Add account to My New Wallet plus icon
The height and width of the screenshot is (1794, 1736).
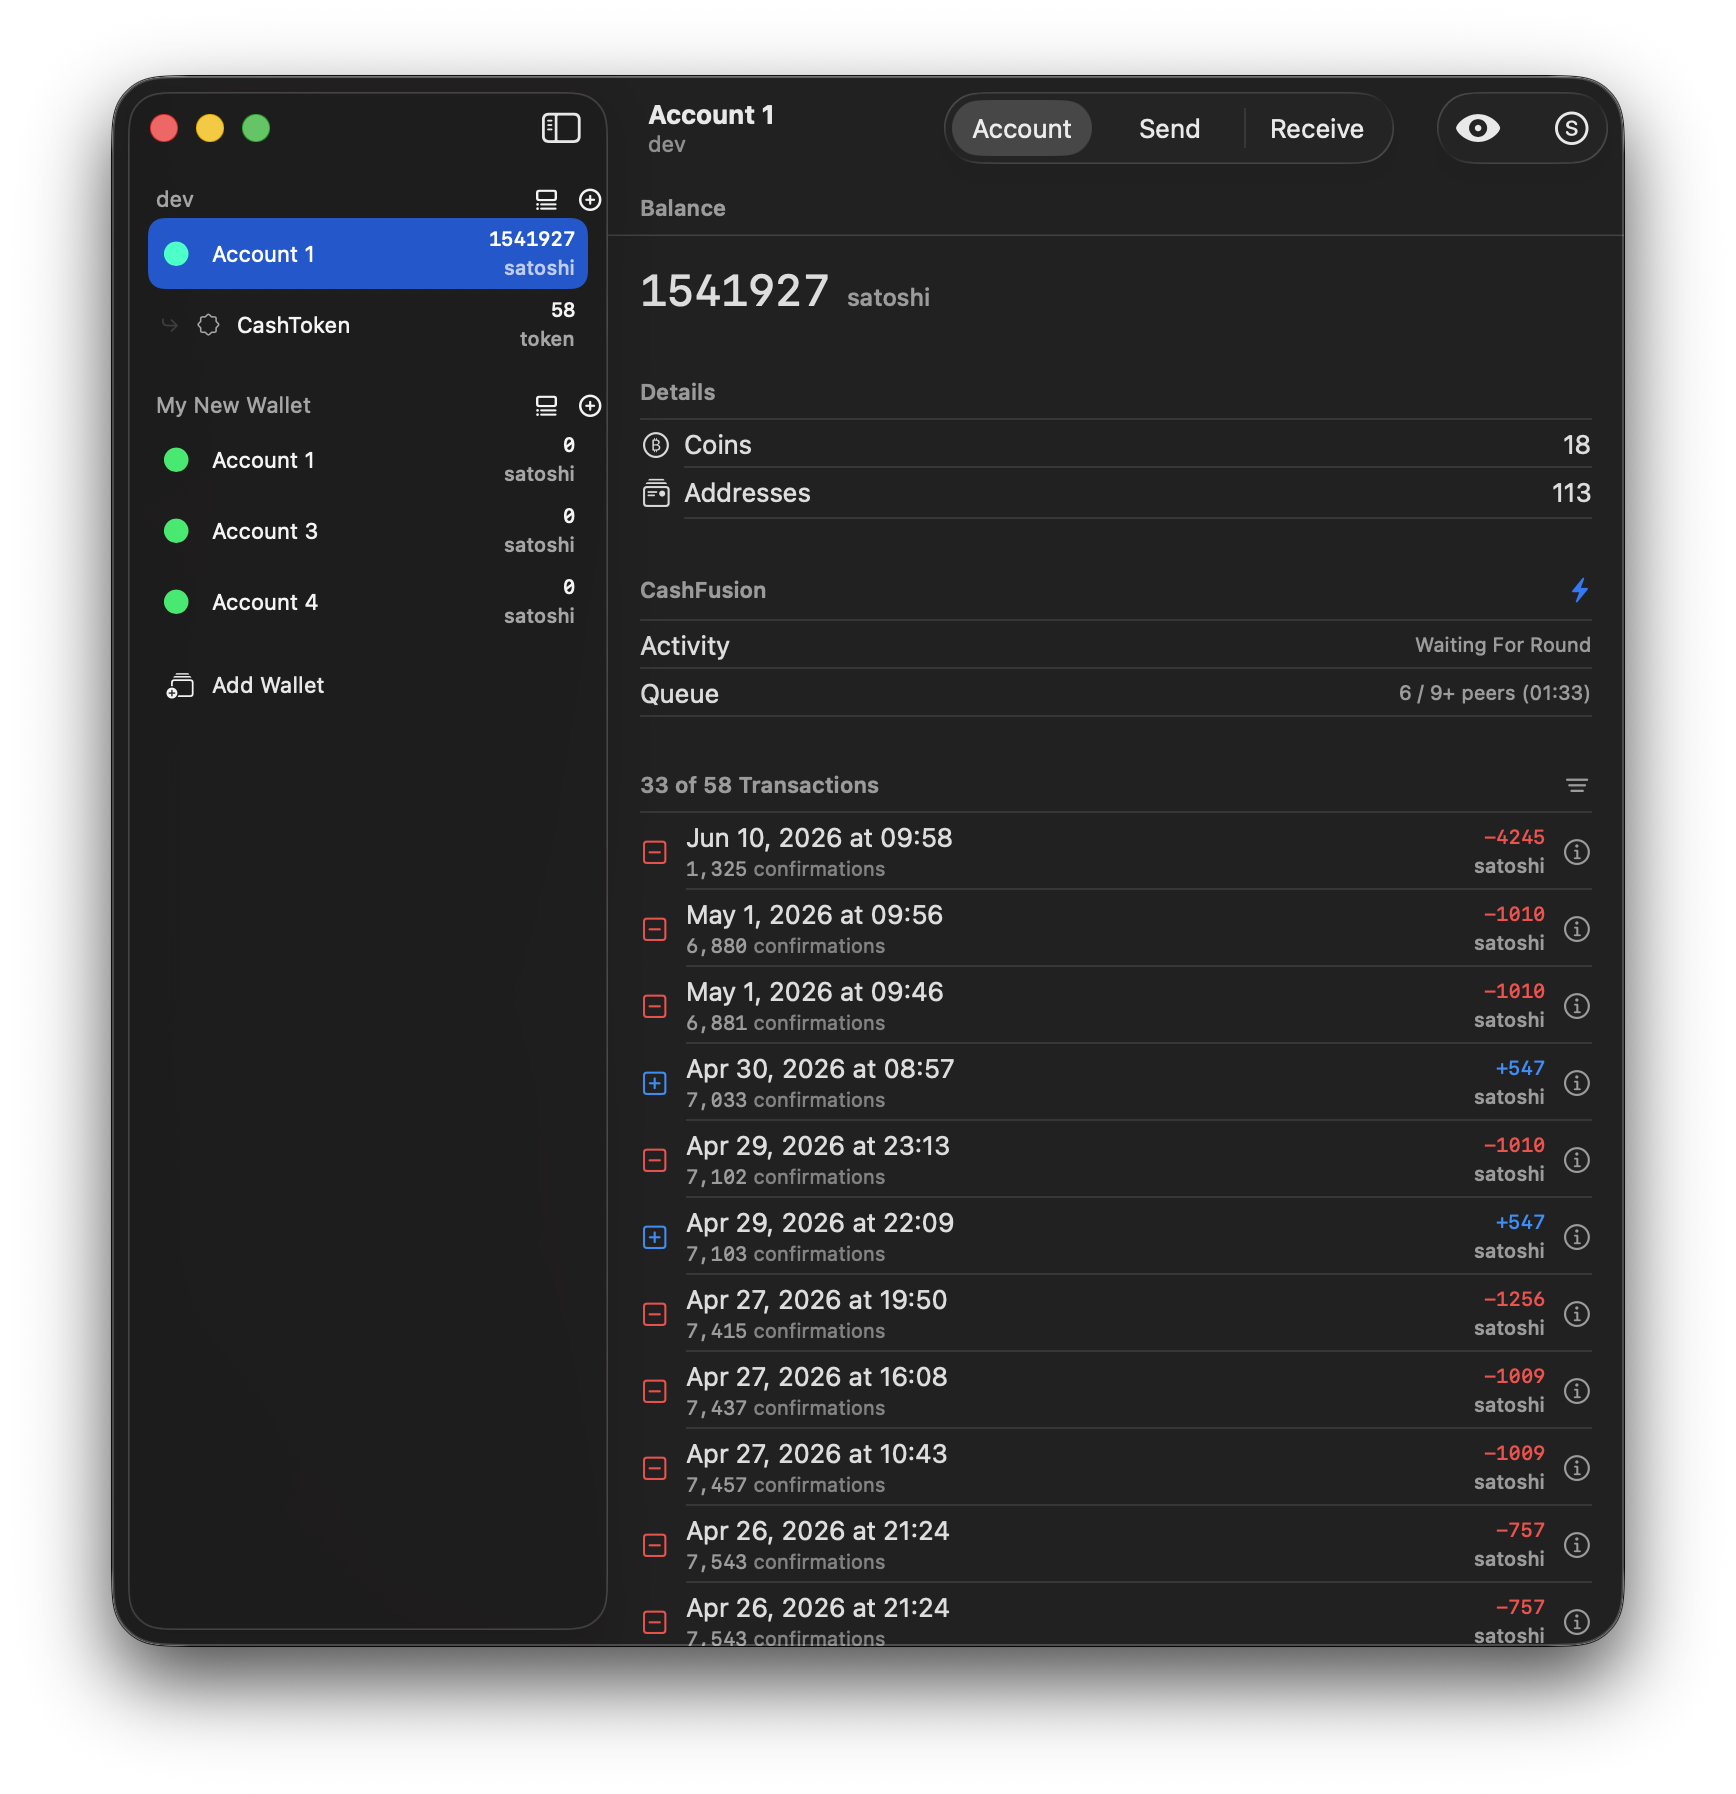tap(590, 406)
